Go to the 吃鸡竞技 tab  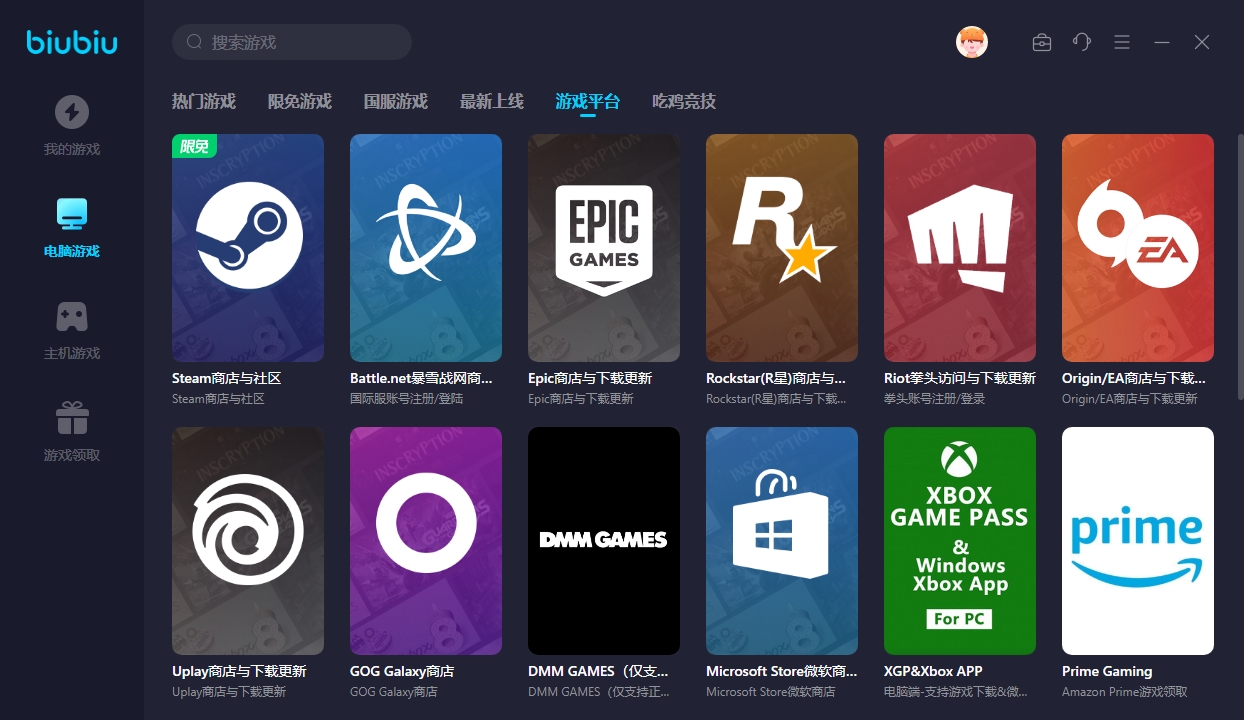pos(683,101)
